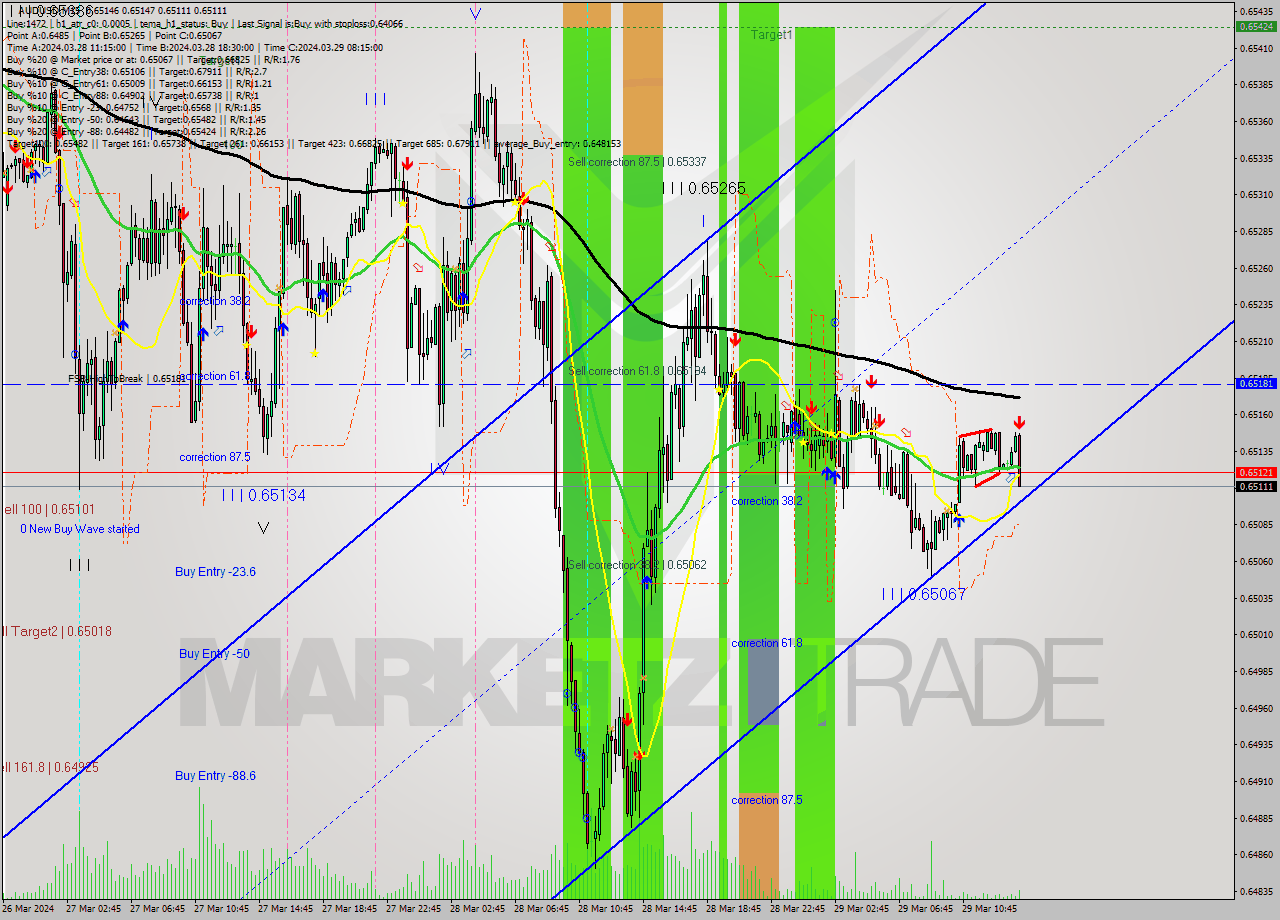1280x920 pixels.
Task: Click the '| | | 0.65134' wave label
Action: pos(264,495)
